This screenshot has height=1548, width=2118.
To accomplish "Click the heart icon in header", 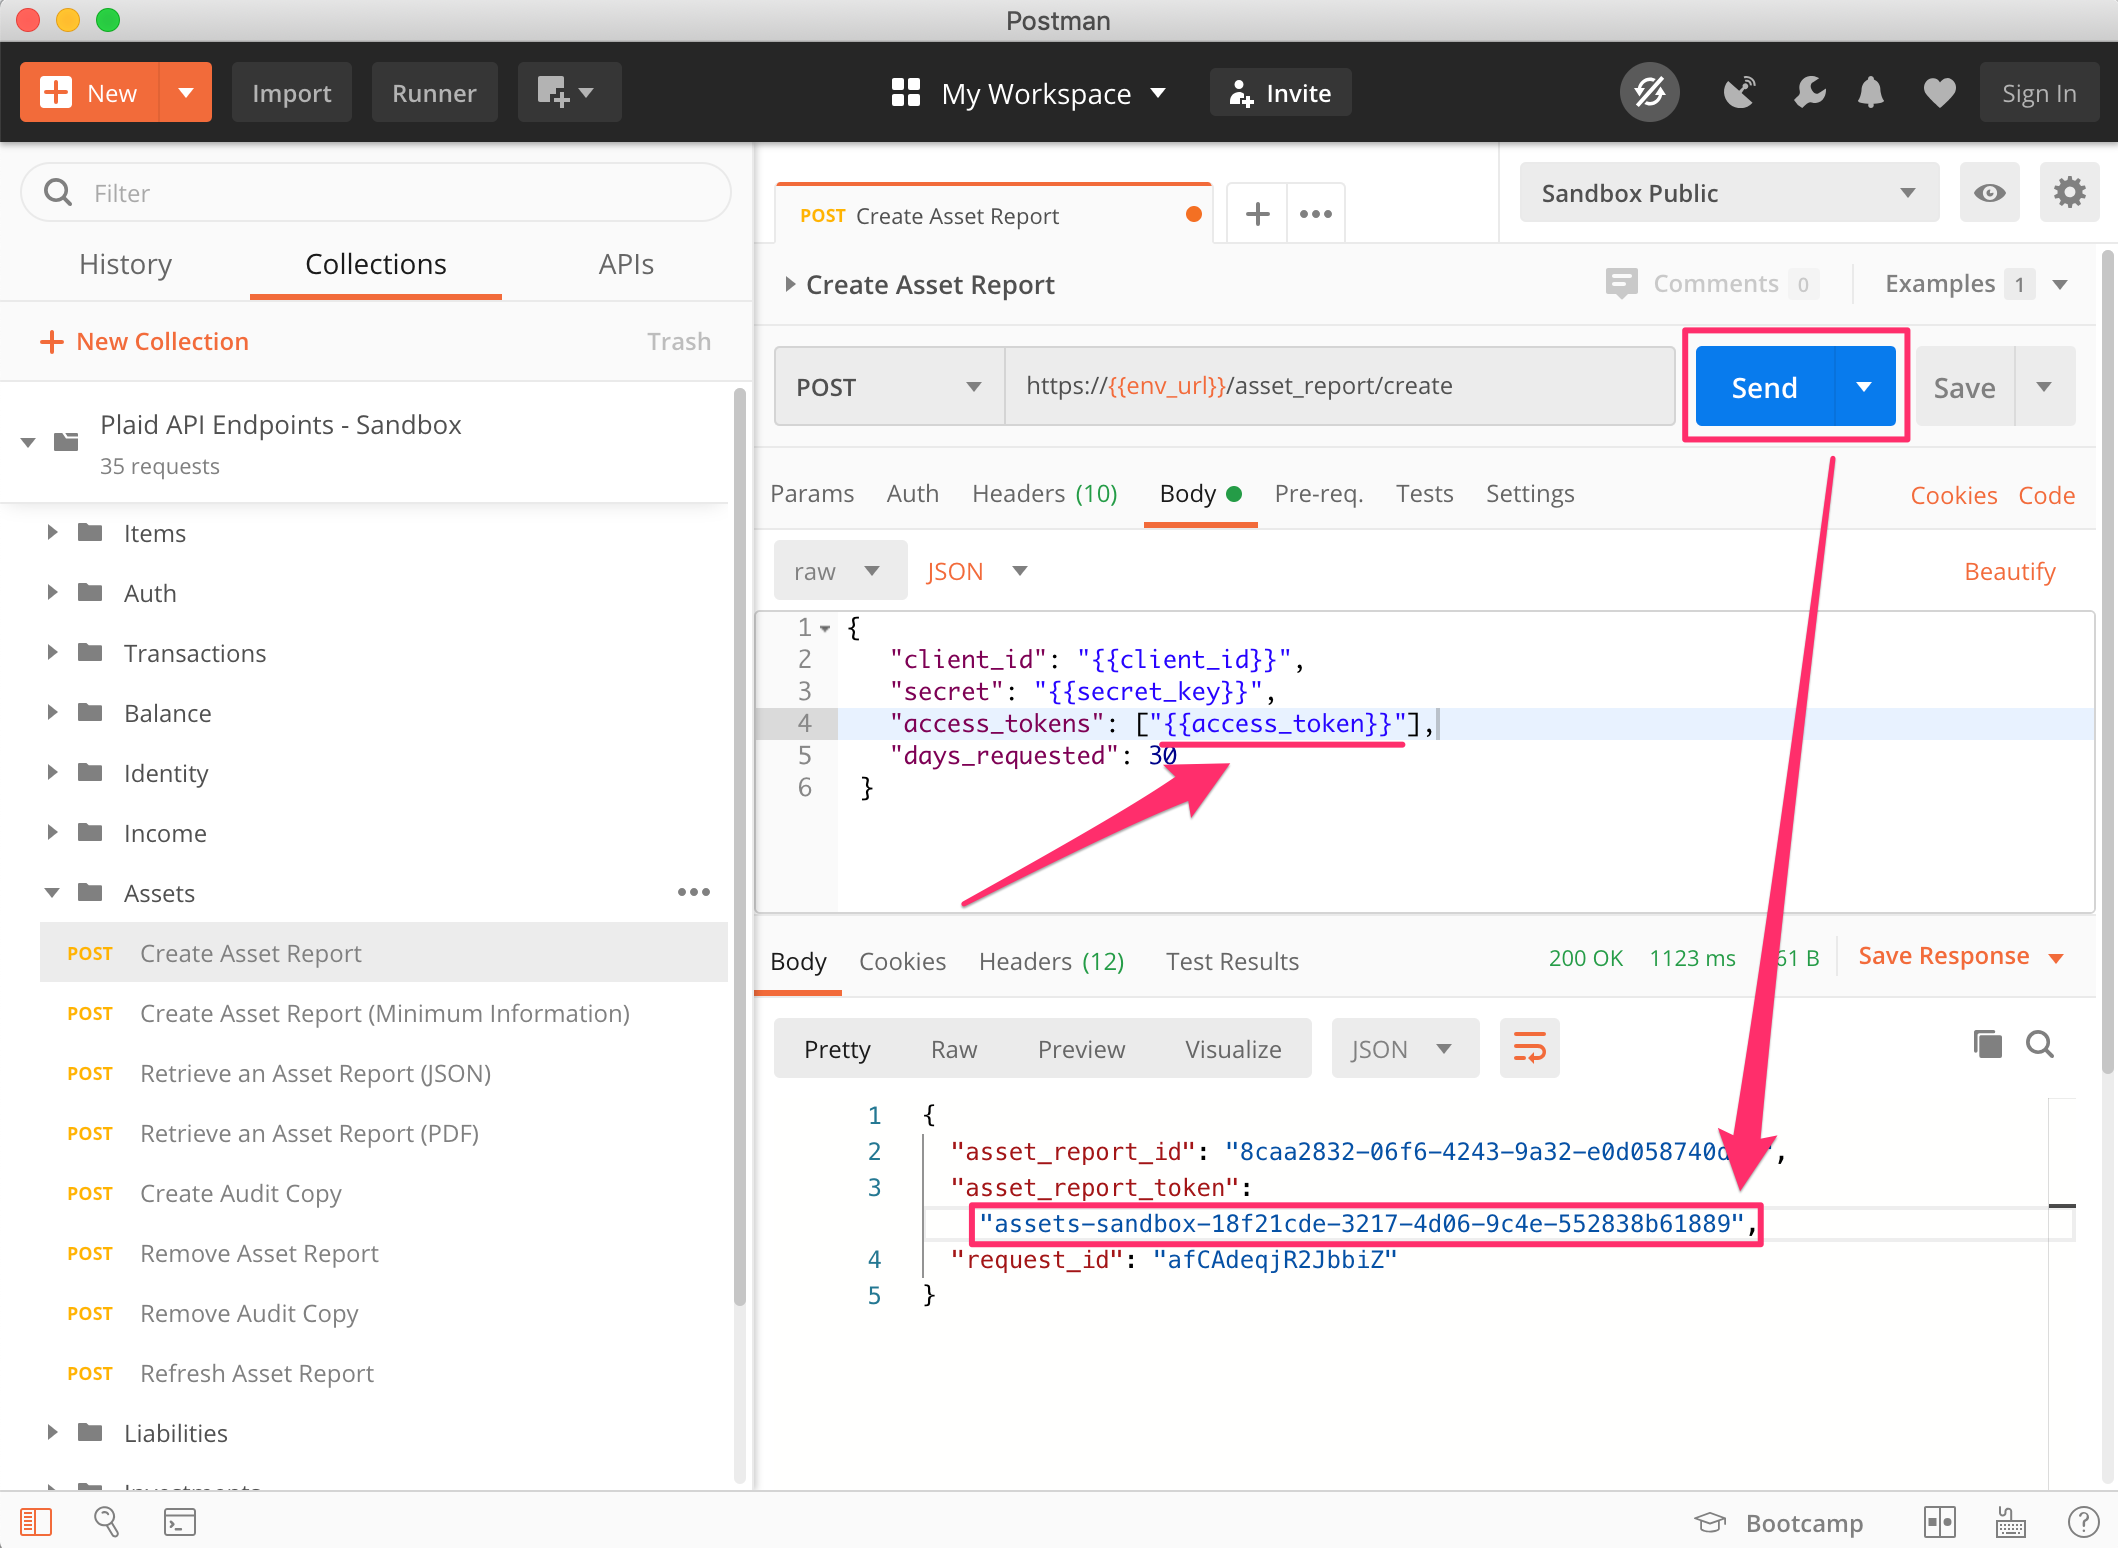I will [1939, 93].
